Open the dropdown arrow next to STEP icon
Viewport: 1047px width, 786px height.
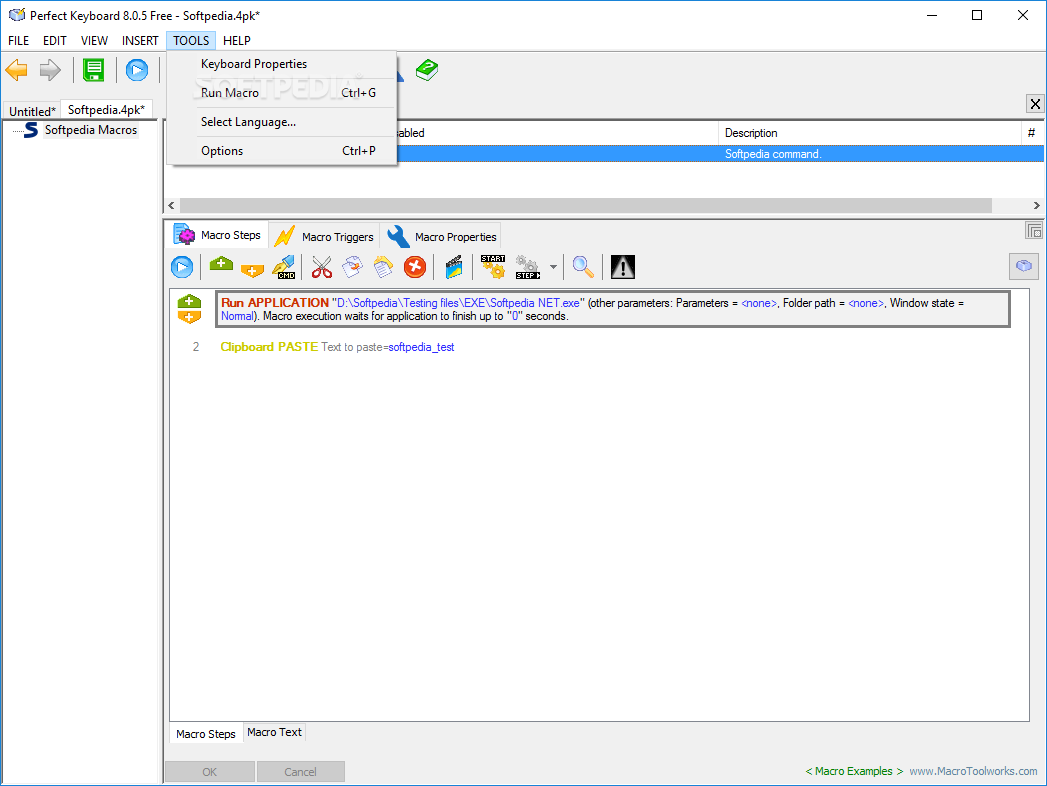(x=553, y=267)
